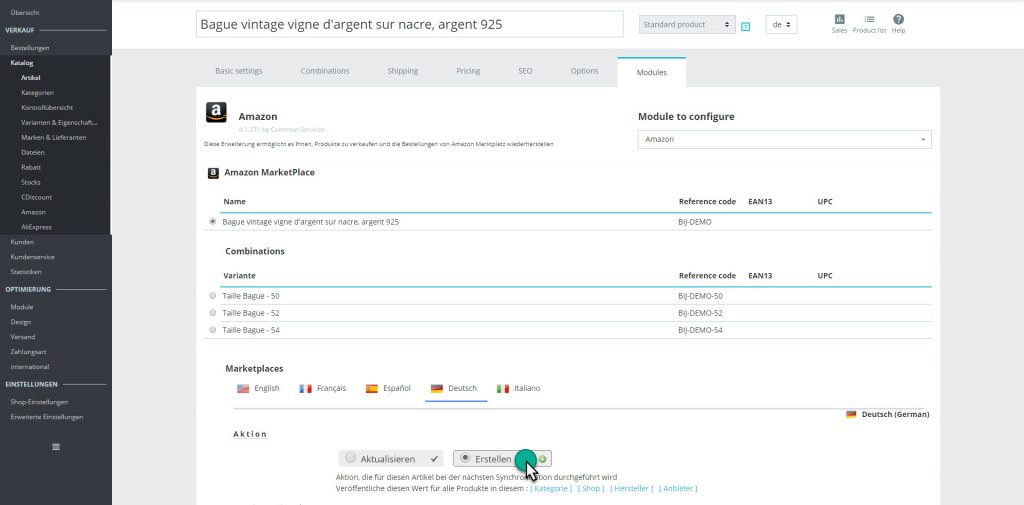Image resolution: width=1024 pixels, height=505 pixels.
Task: Open Versand in the sidebar
Action: [x=23, y=337]
